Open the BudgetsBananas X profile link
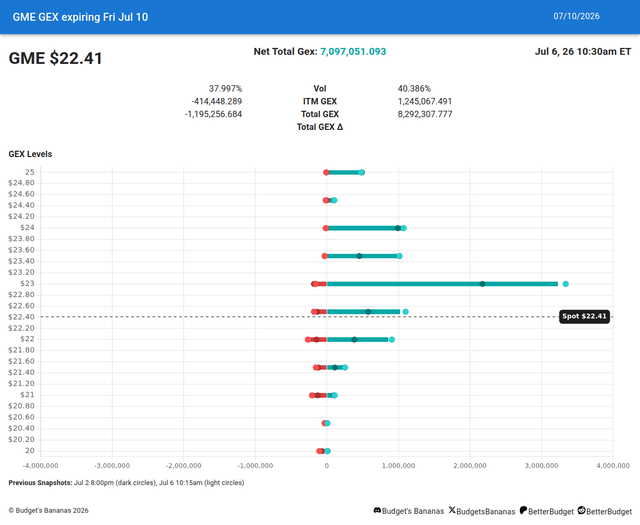 point(486,511)
